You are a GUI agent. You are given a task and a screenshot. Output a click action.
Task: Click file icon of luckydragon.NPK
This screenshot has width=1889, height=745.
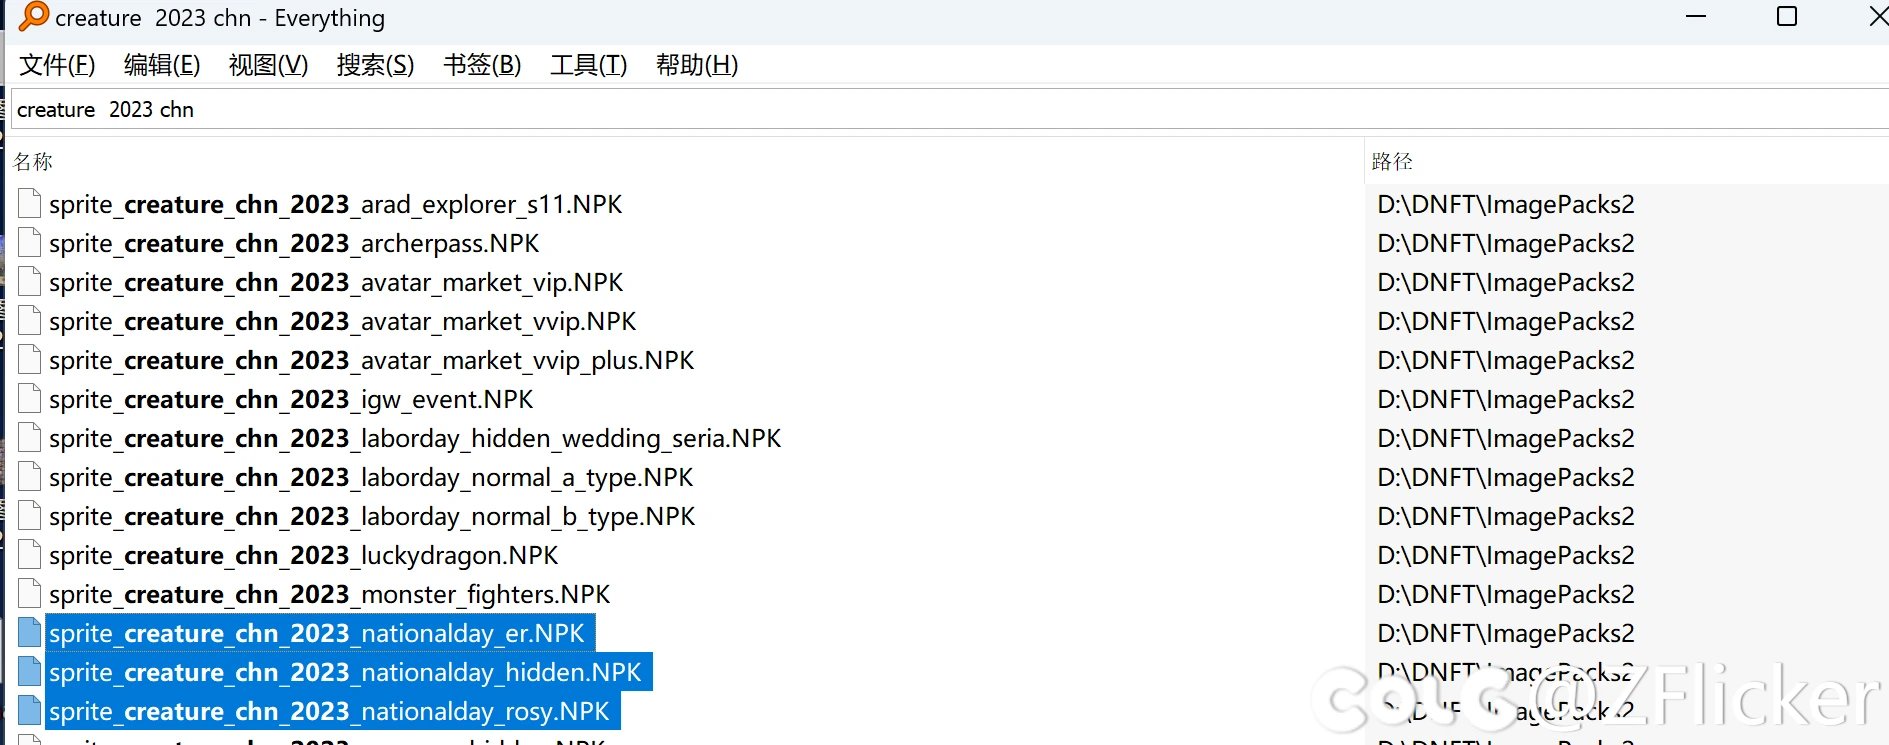pyautogui.click(x=30, y=555)
